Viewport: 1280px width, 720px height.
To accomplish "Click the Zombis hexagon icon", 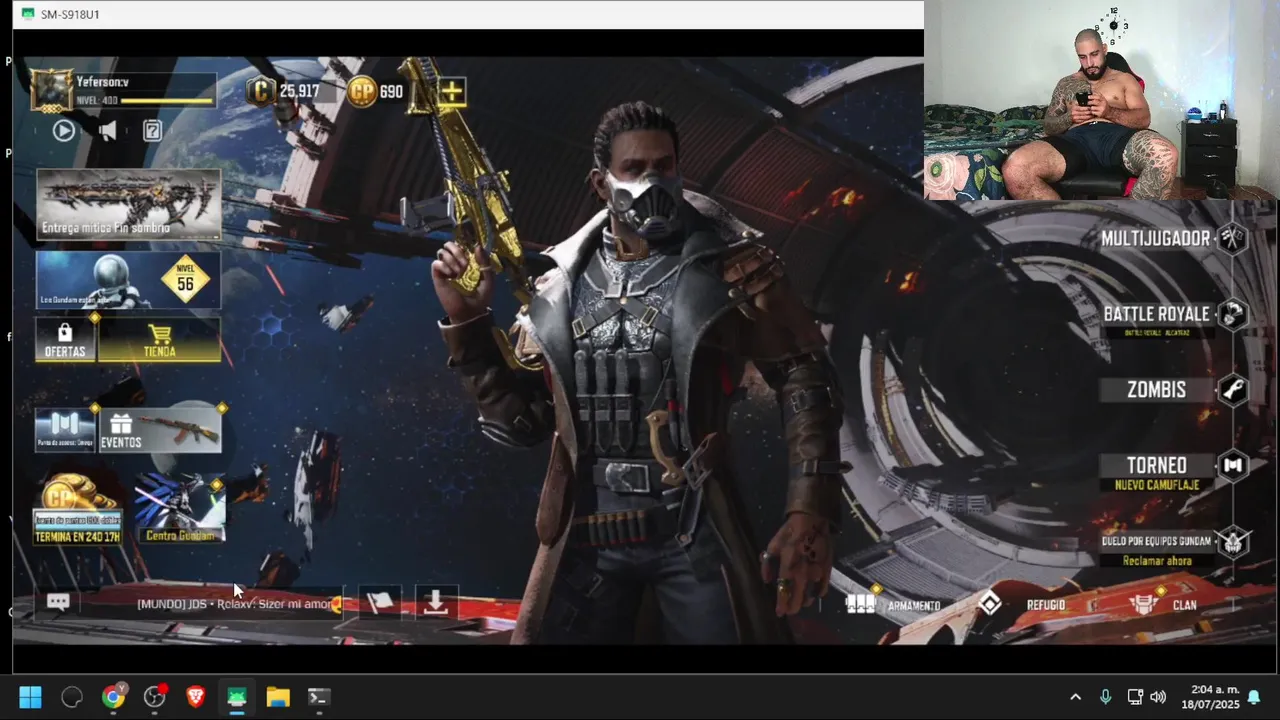I will point(1233,390).
